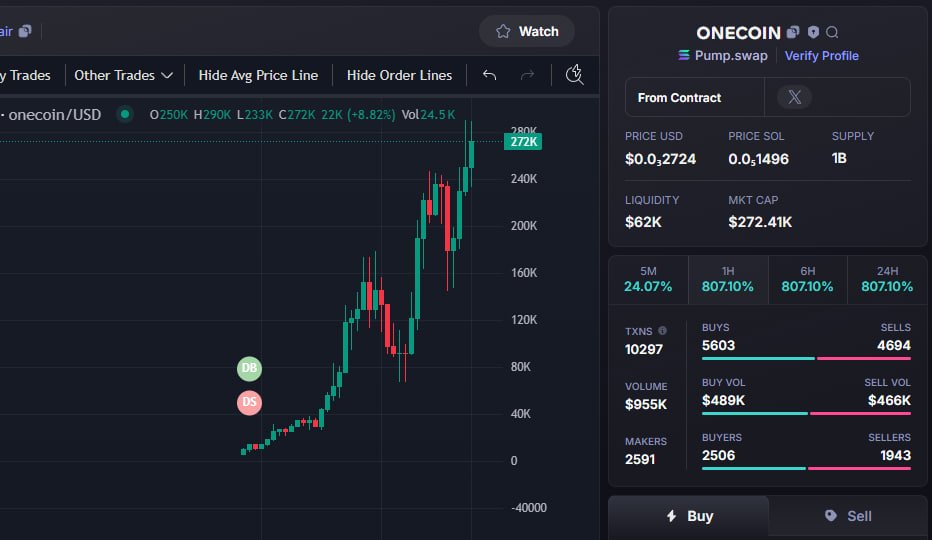Screen dimensions: 932x540
Task: Click the TXNS count 10297
Action: point(643,349)
